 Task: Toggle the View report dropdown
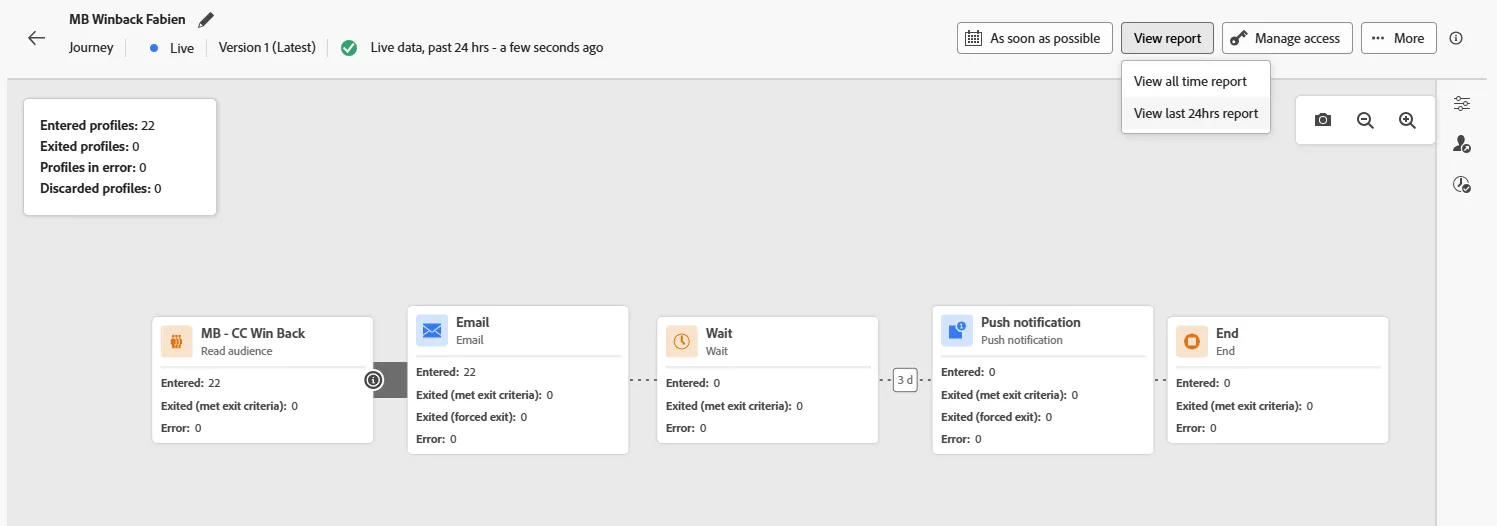click(1167, 38)
